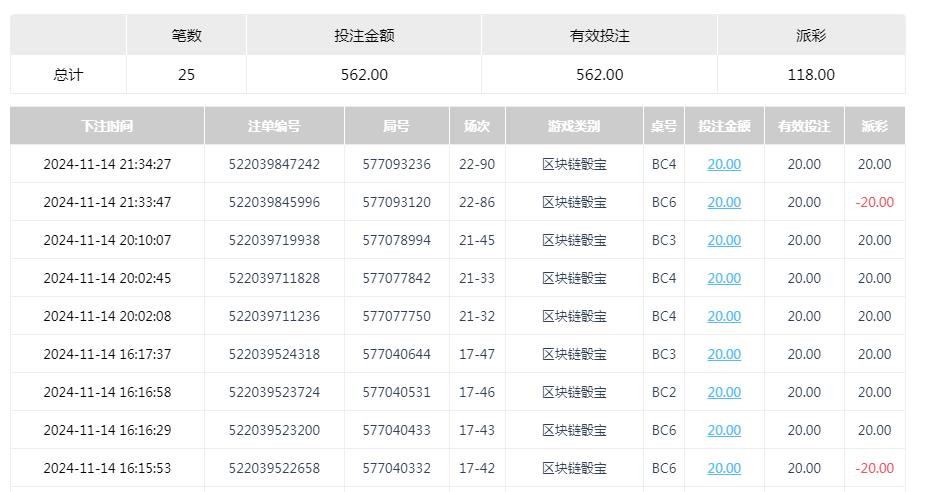
Task: Click the 注单编号 column header
Action: click(274, 126)
